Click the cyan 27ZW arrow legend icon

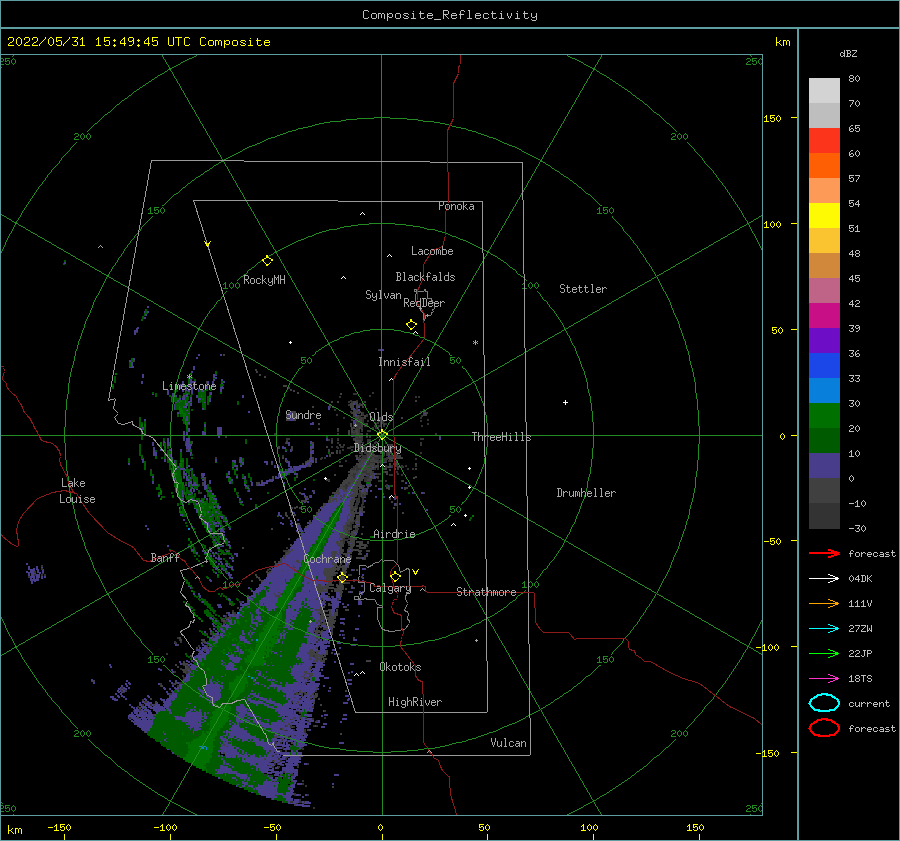click(824, 629)
